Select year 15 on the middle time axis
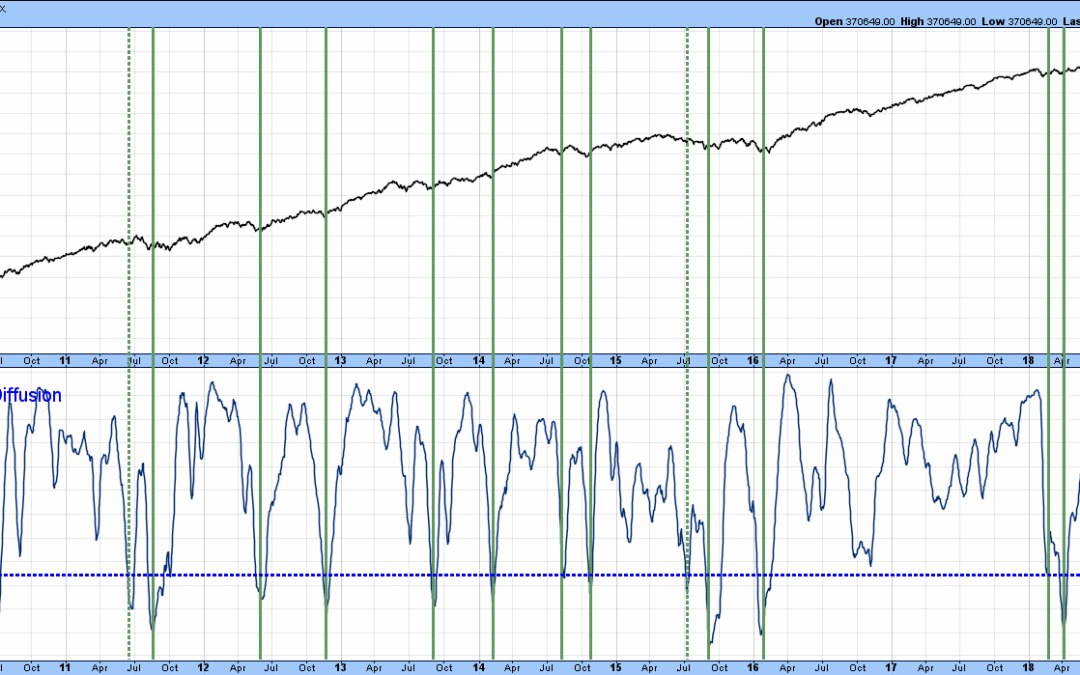Screen dimensions: 1080x675 [615, 360]
